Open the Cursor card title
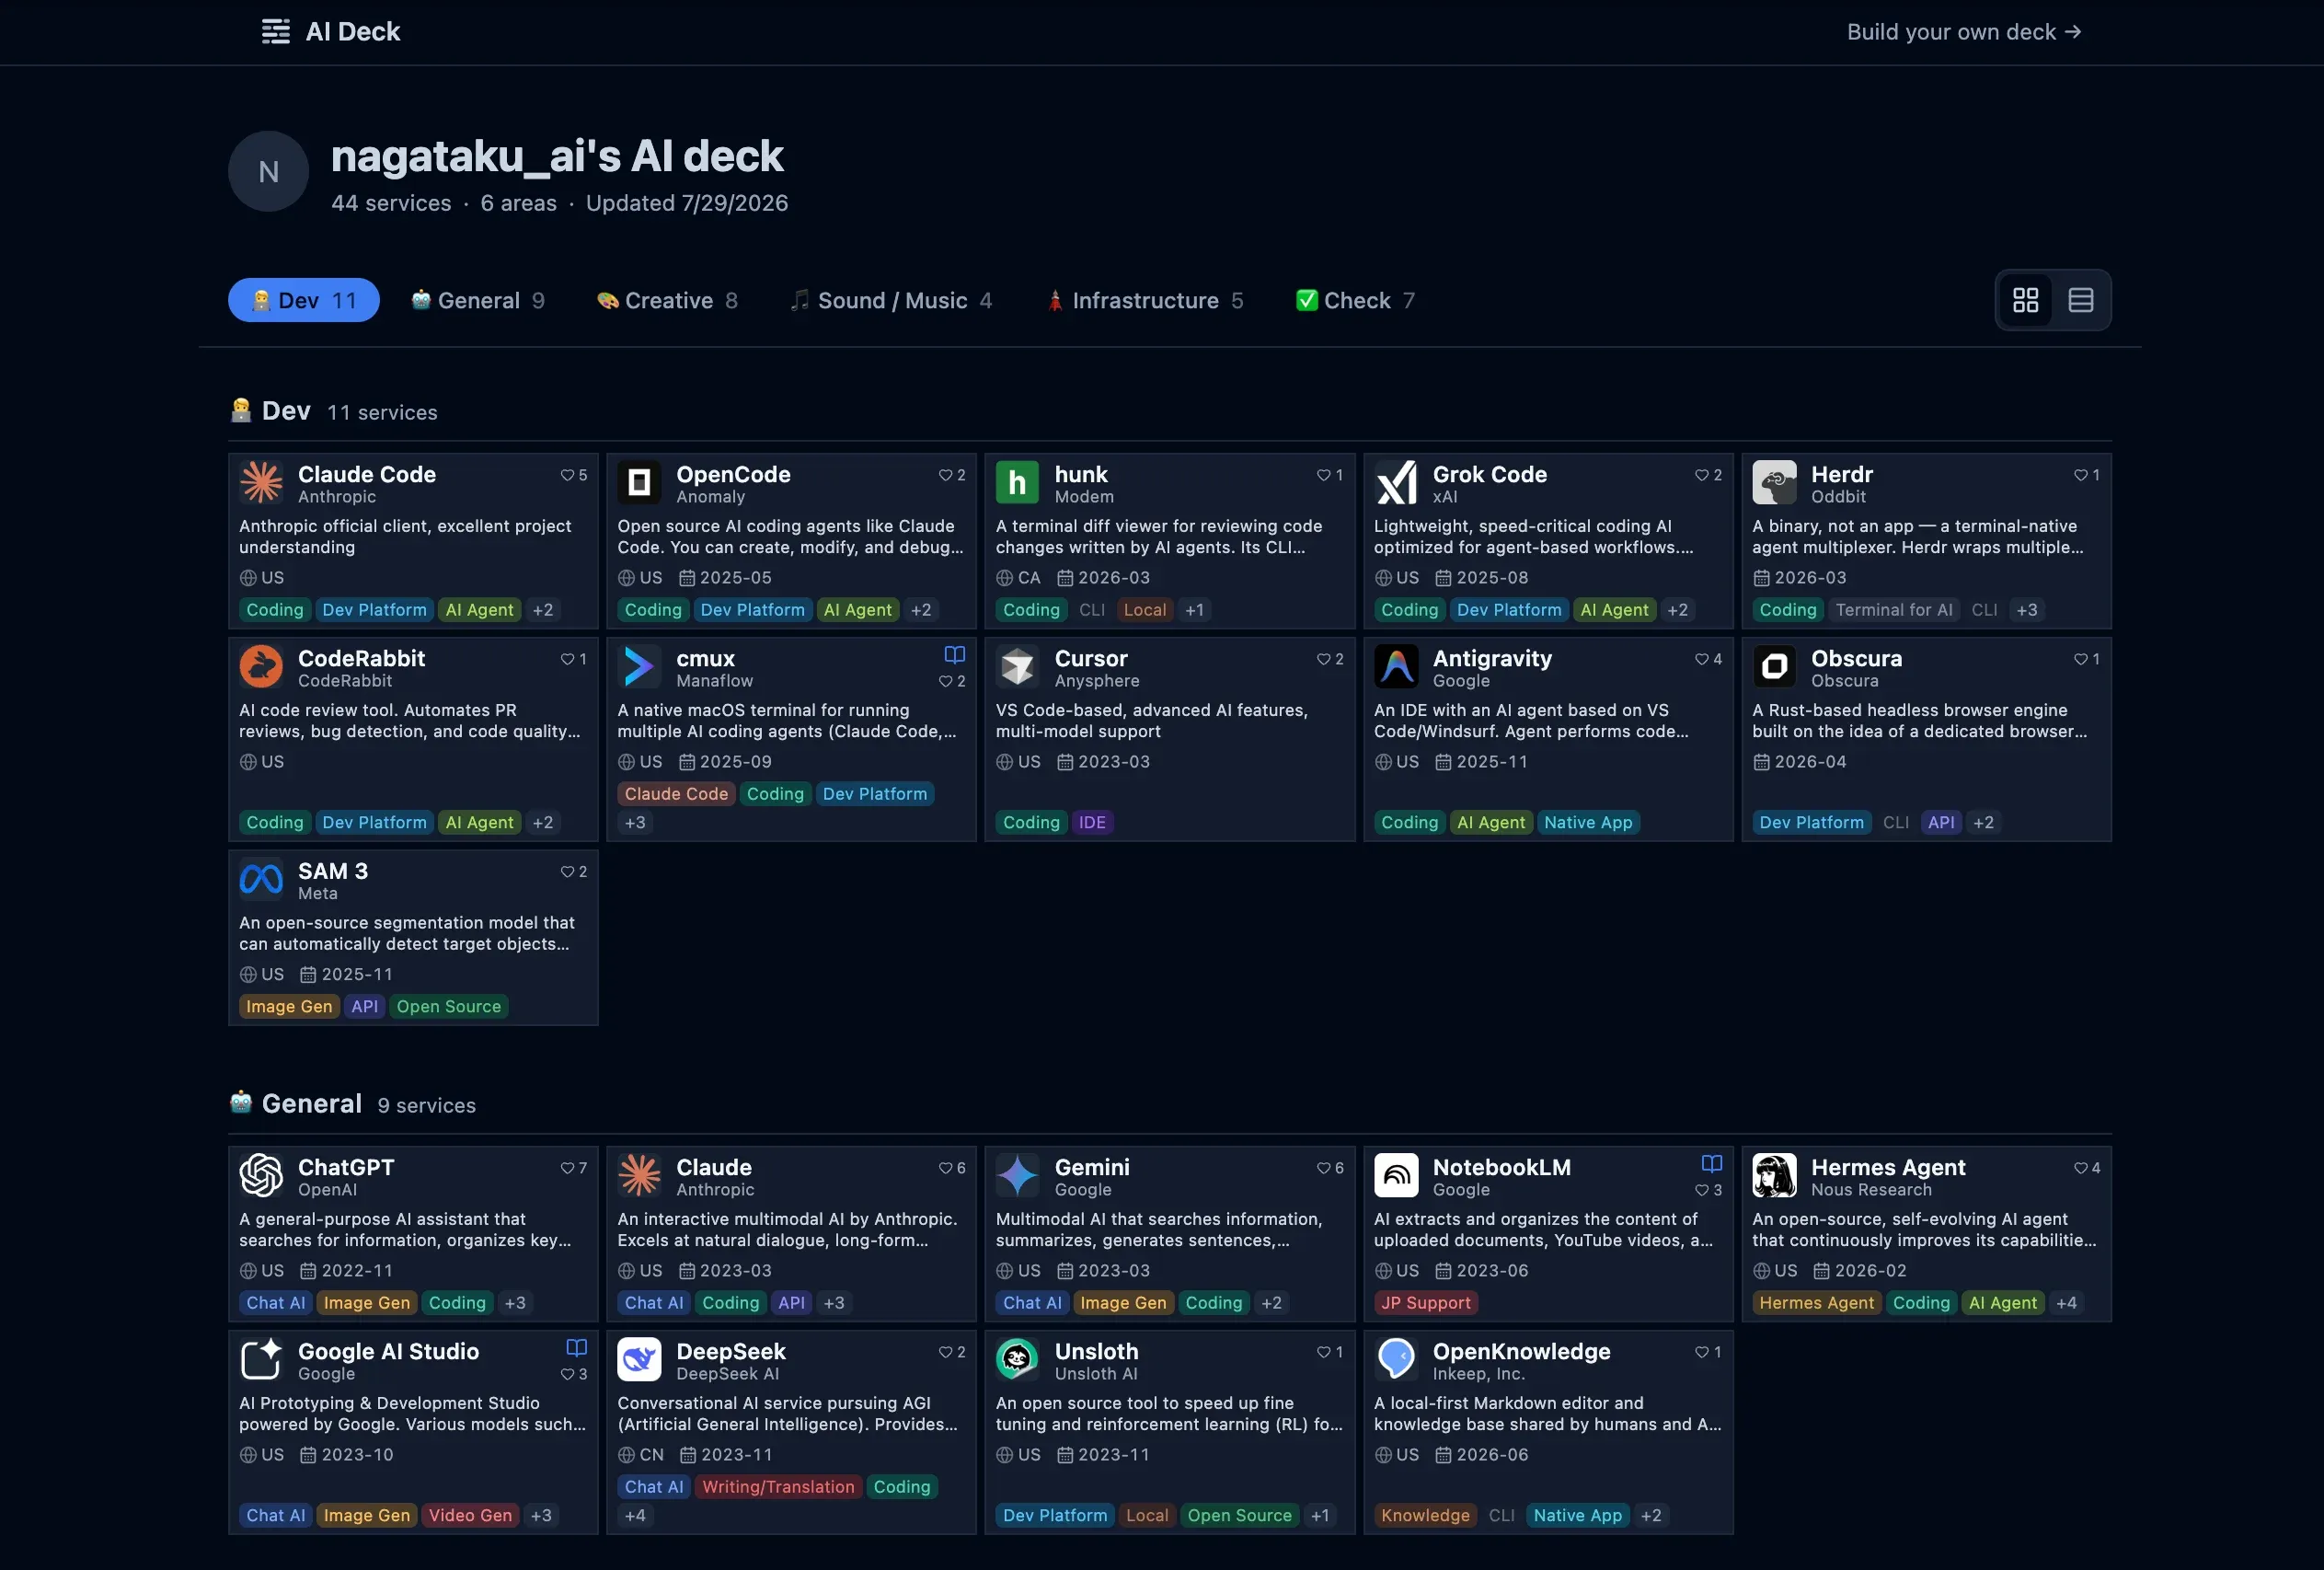This screenshot has height=1570, width=2324. click(x=1091, y=659)
